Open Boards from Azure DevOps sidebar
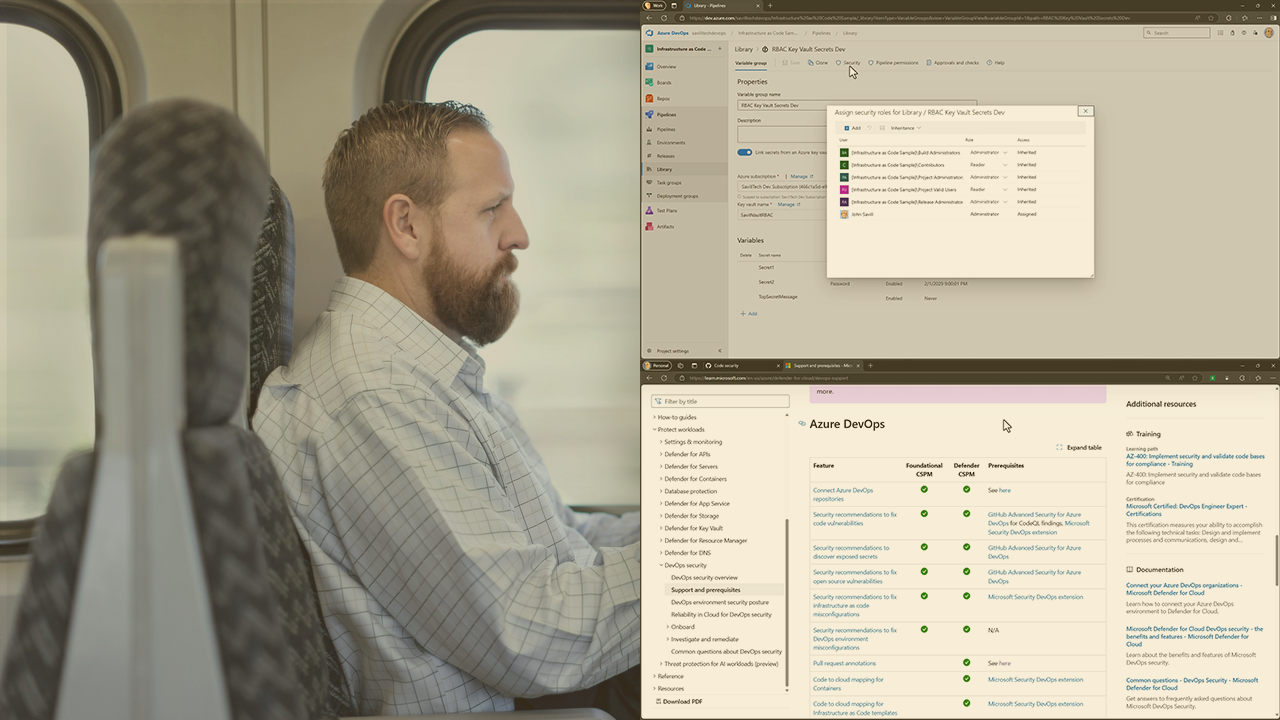The height and width of the screenshot is (720, 1280). 664,82
